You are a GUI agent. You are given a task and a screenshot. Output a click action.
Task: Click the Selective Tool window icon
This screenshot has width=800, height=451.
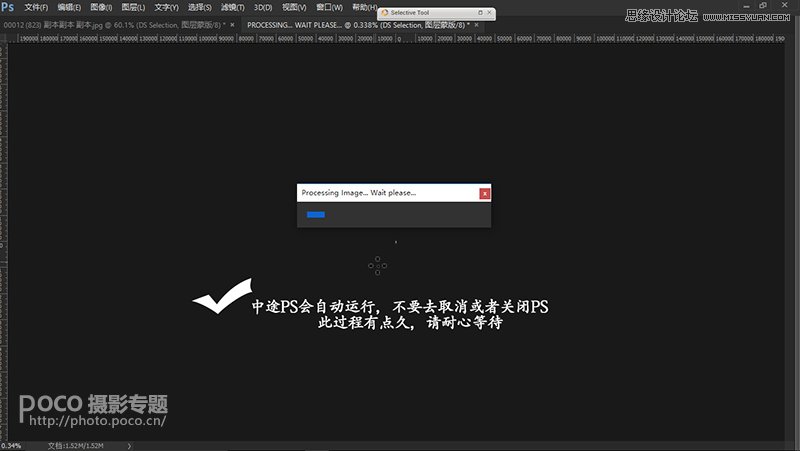pyautogui.click(x=384, y=13)
